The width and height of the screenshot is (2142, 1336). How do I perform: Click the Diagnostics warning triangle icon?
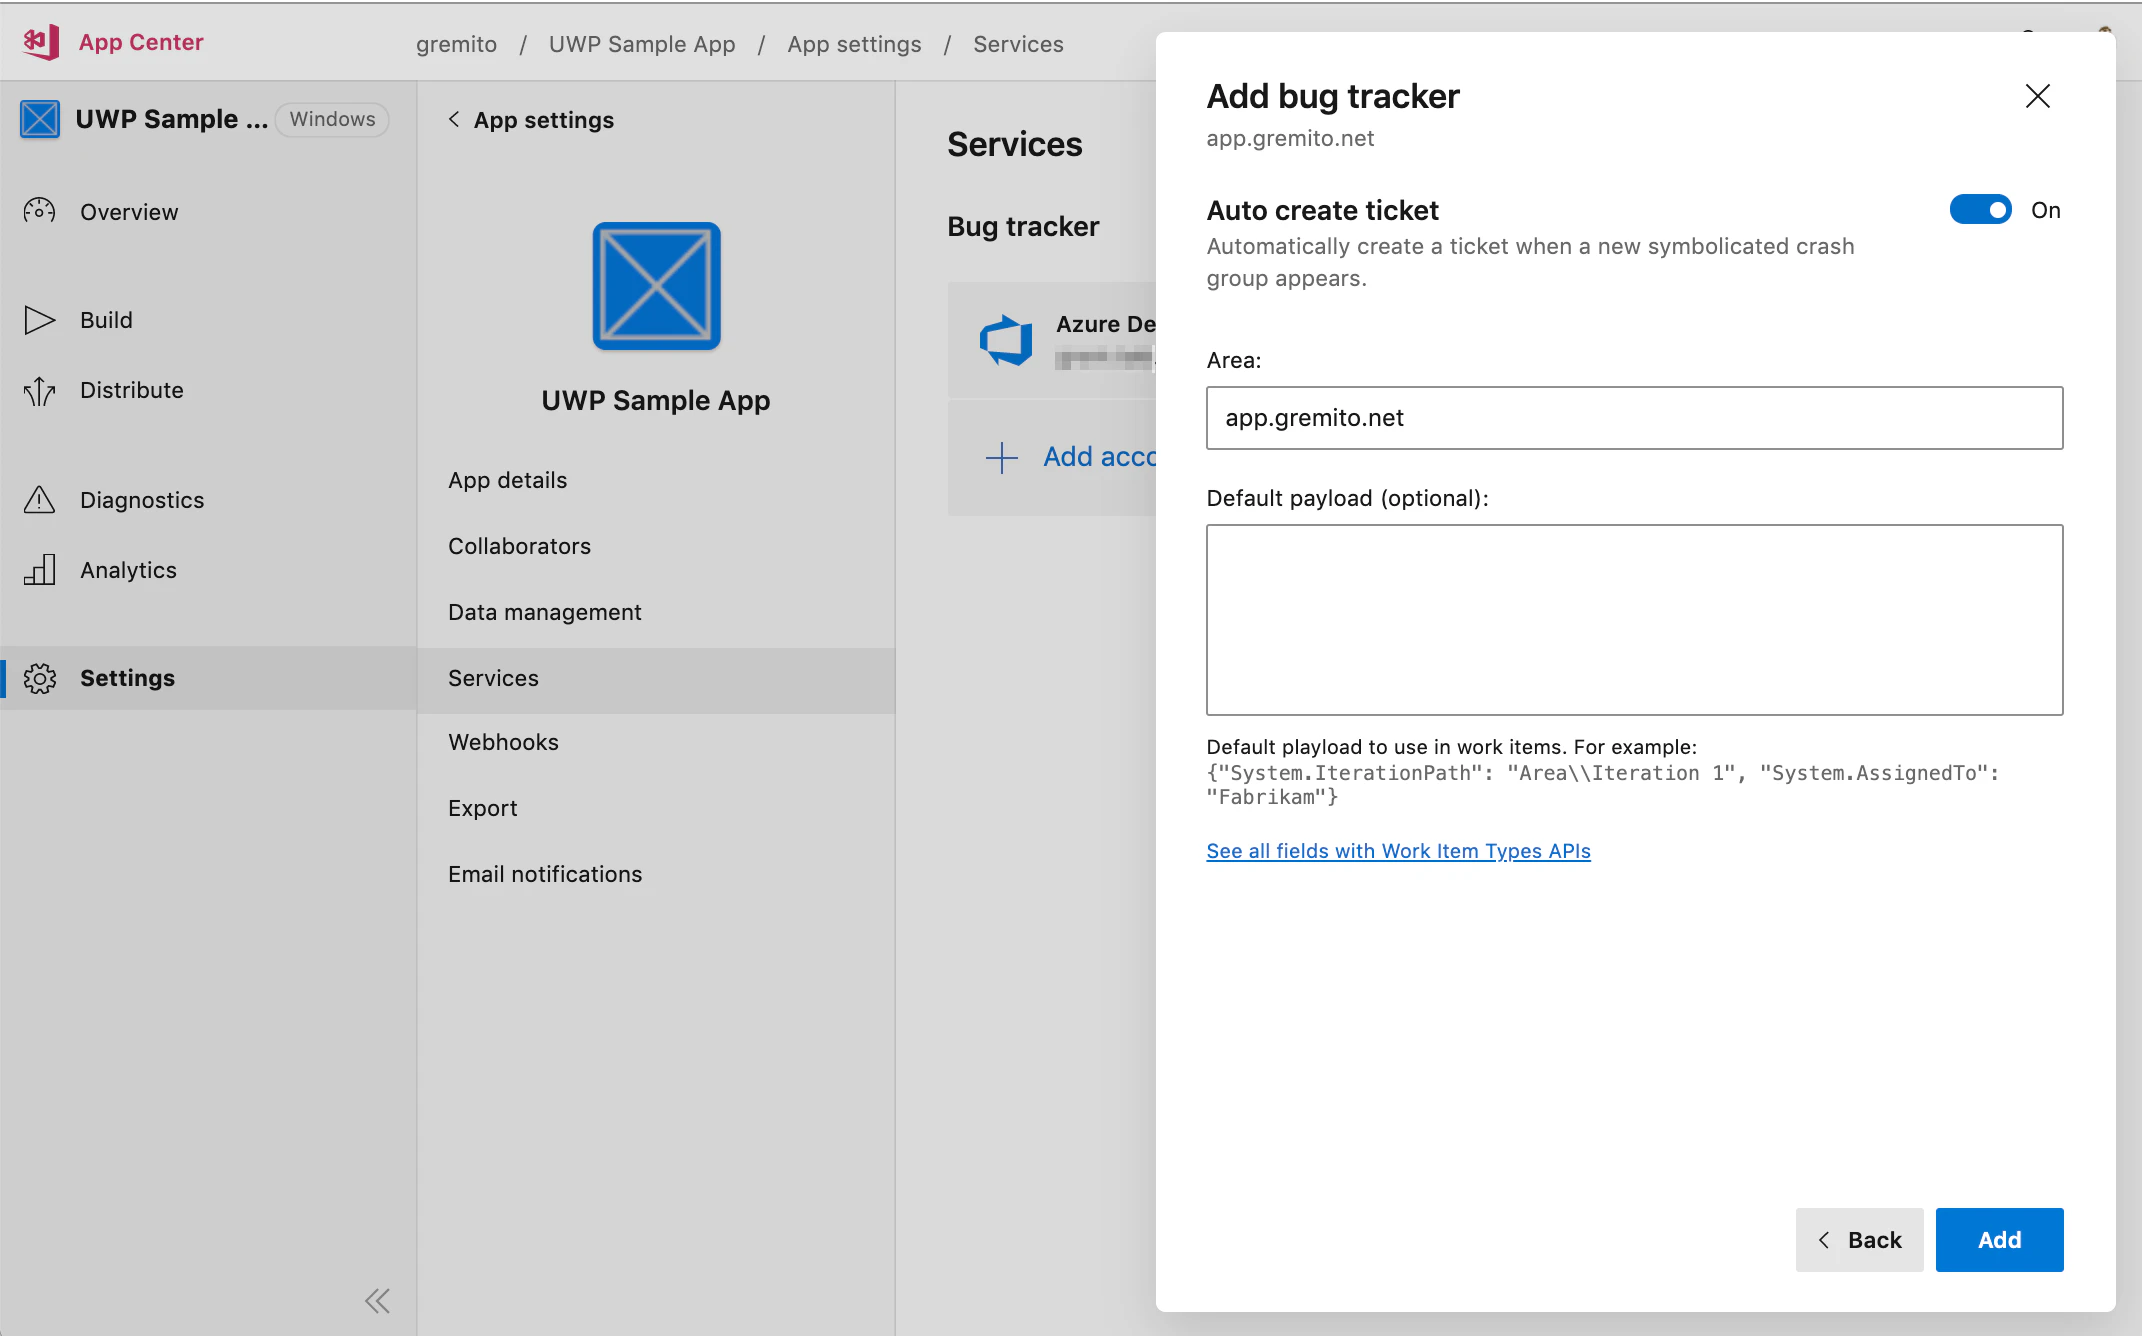pyautogui.click(x=39, y=499)
